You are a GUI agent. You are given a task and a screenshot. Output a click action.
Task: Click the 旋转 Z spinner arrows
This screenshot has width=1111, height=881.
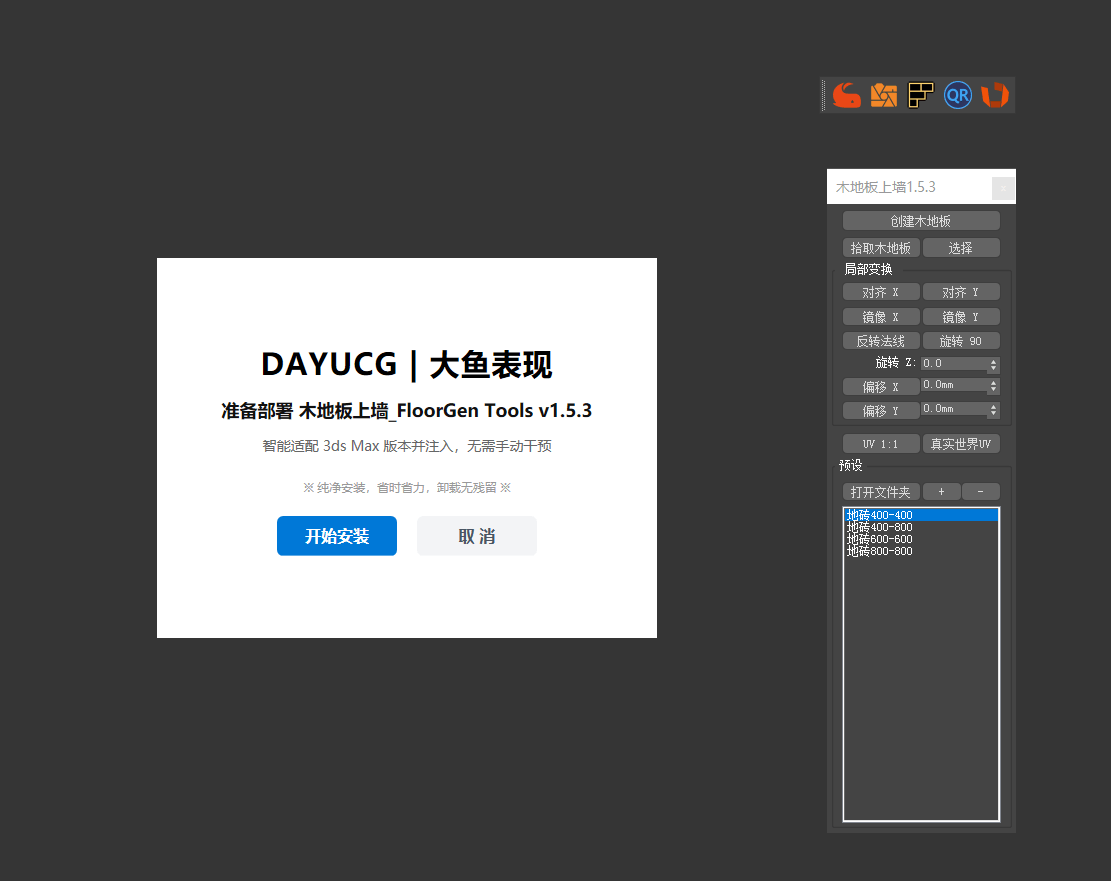point(993,365)
